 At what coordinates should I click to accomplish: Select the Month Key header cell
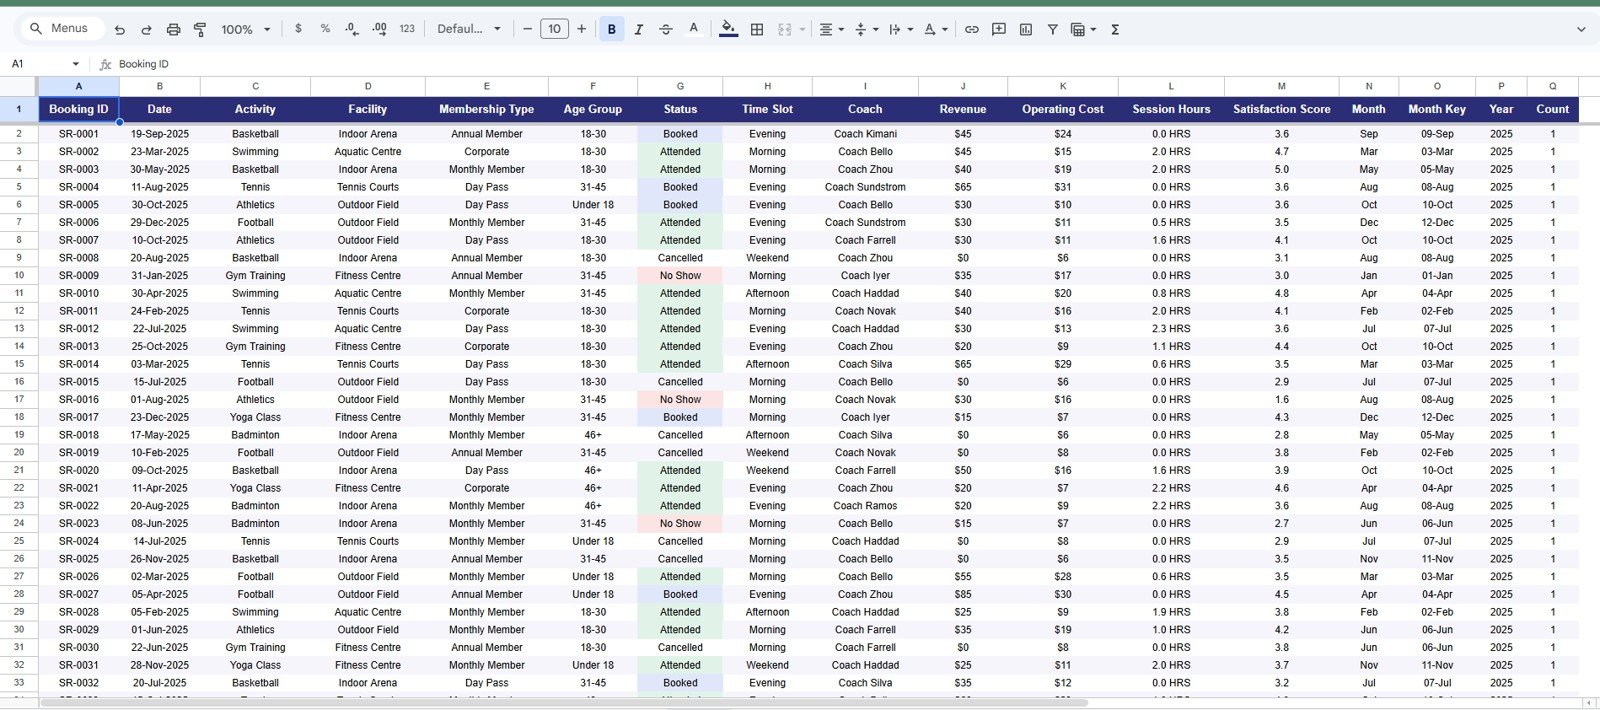[1437, 109]
